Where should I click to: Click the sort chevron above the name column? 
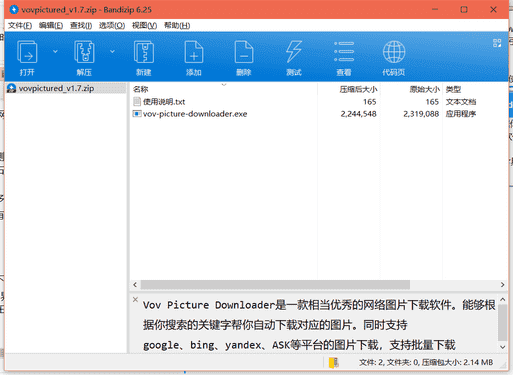point(224,85)
